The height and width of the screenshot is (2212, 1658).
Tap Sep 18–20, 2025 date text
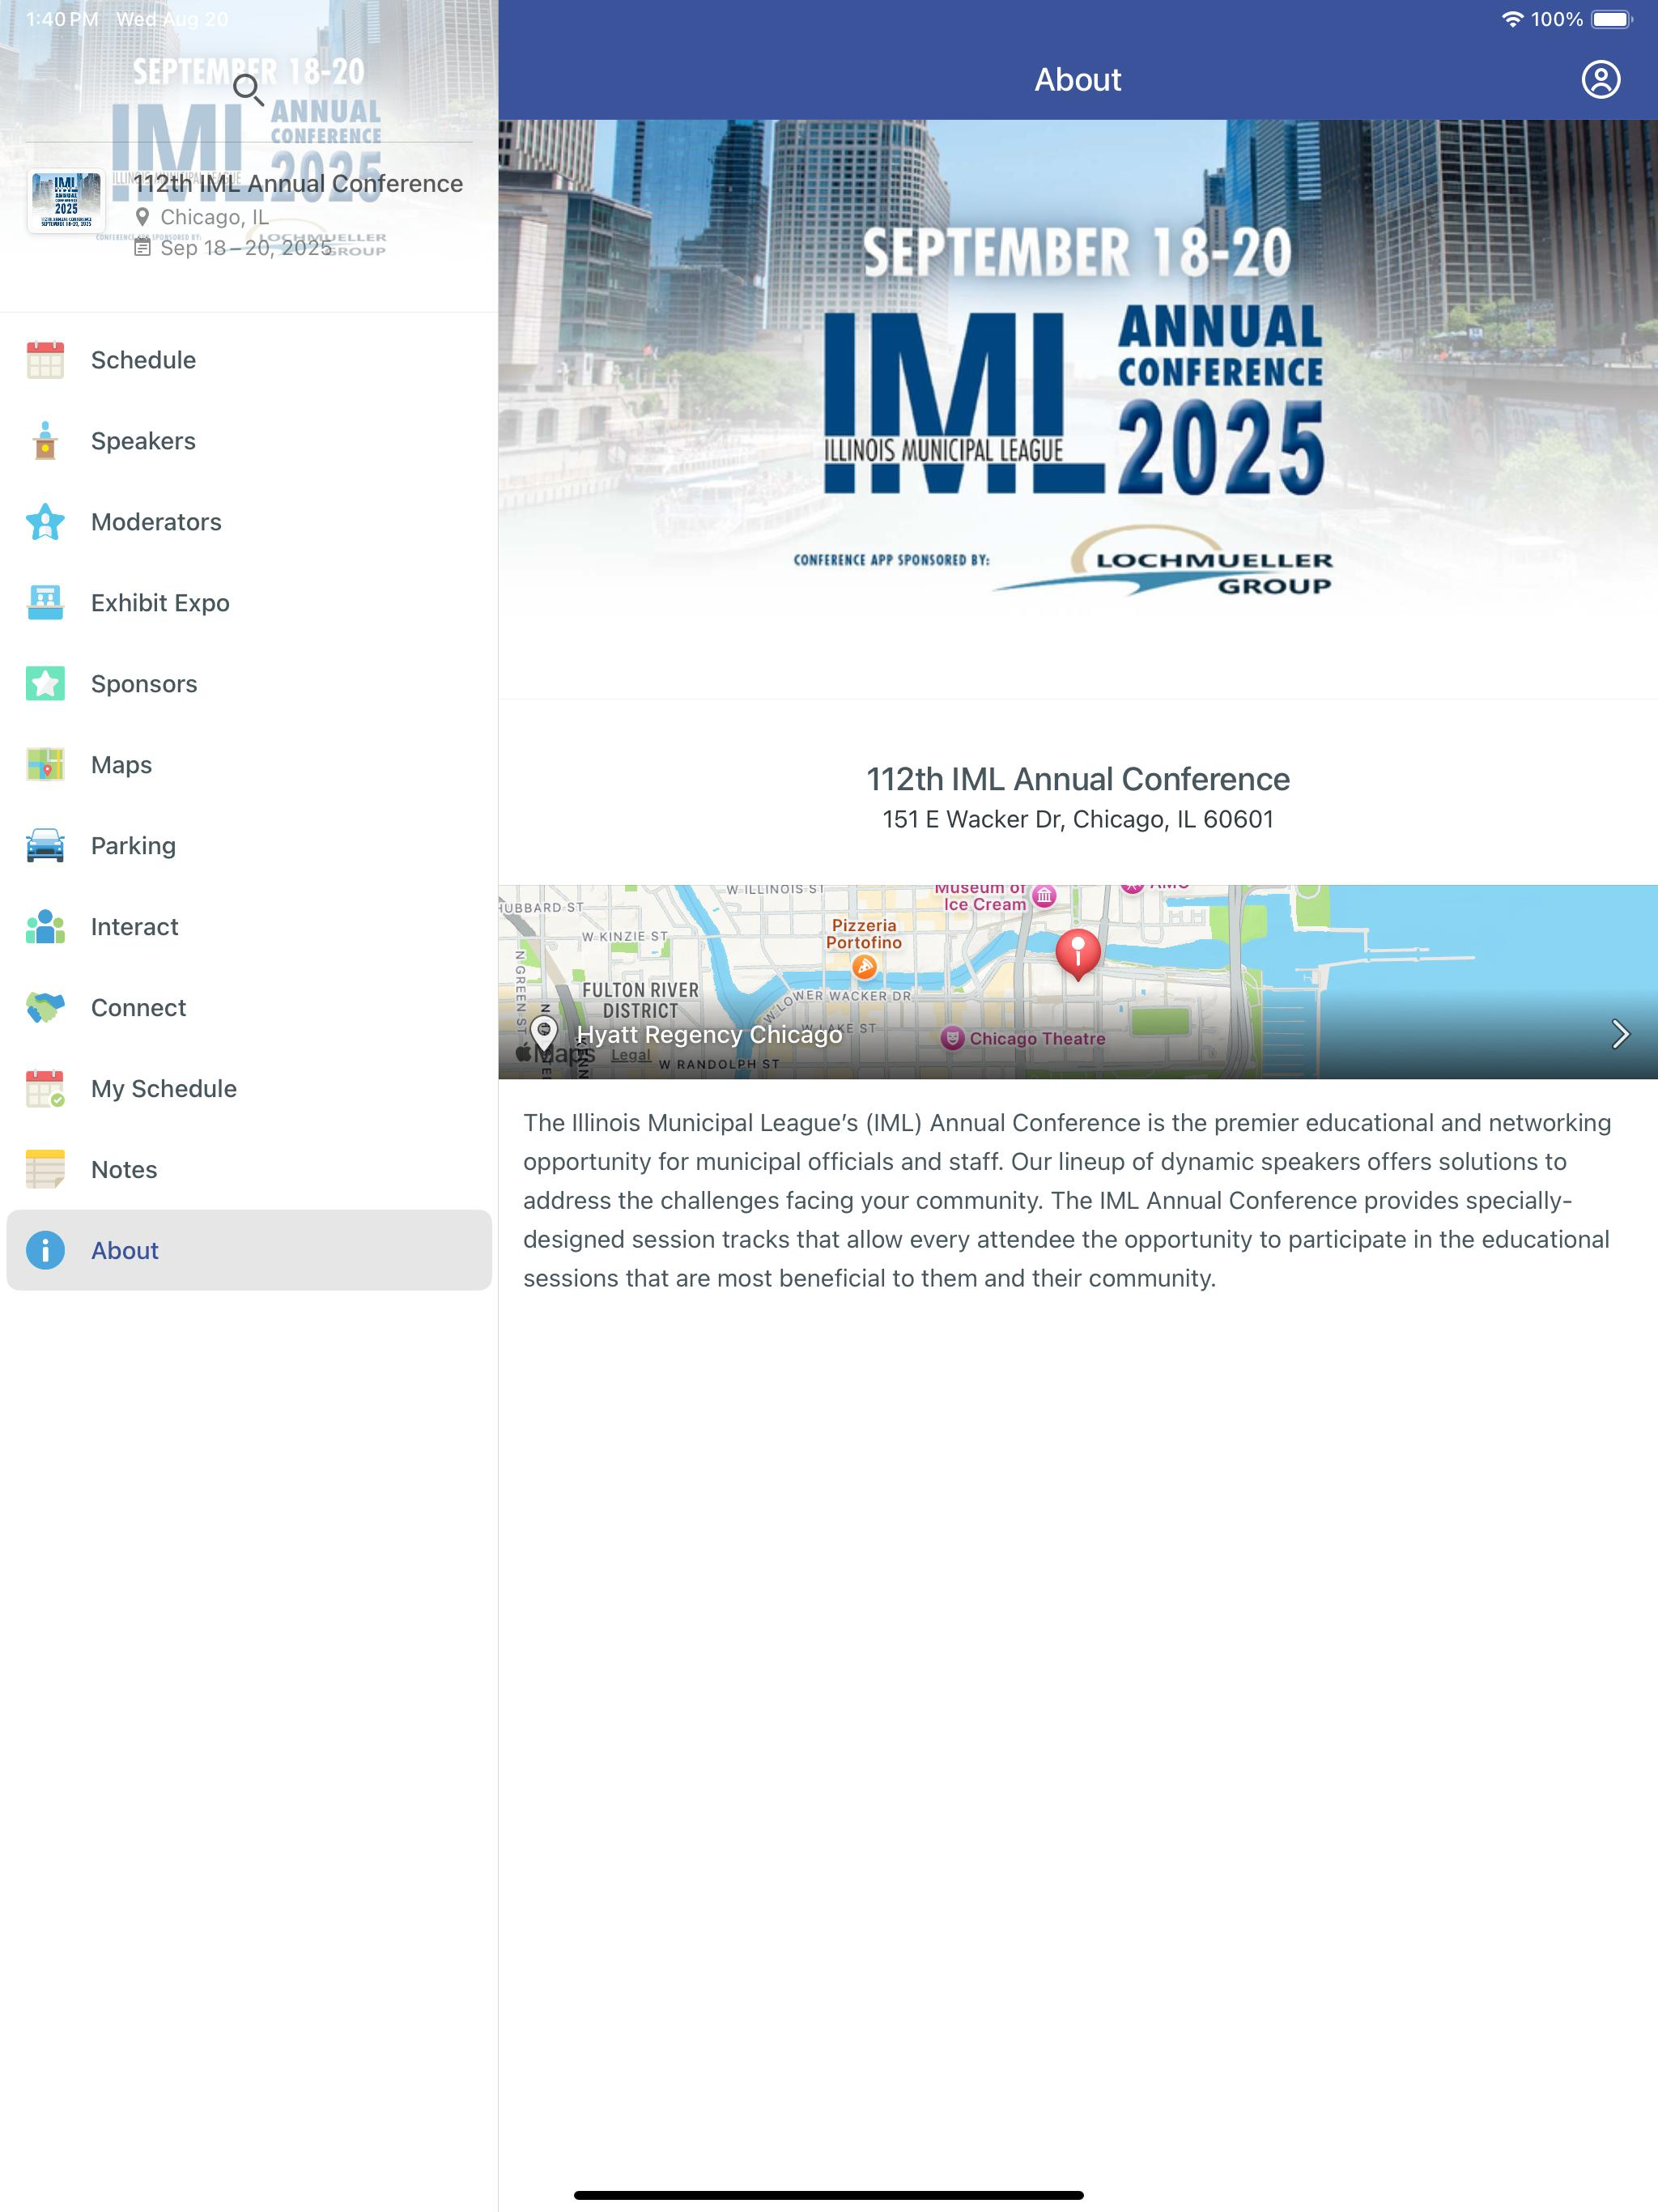(x=246, y=248)
